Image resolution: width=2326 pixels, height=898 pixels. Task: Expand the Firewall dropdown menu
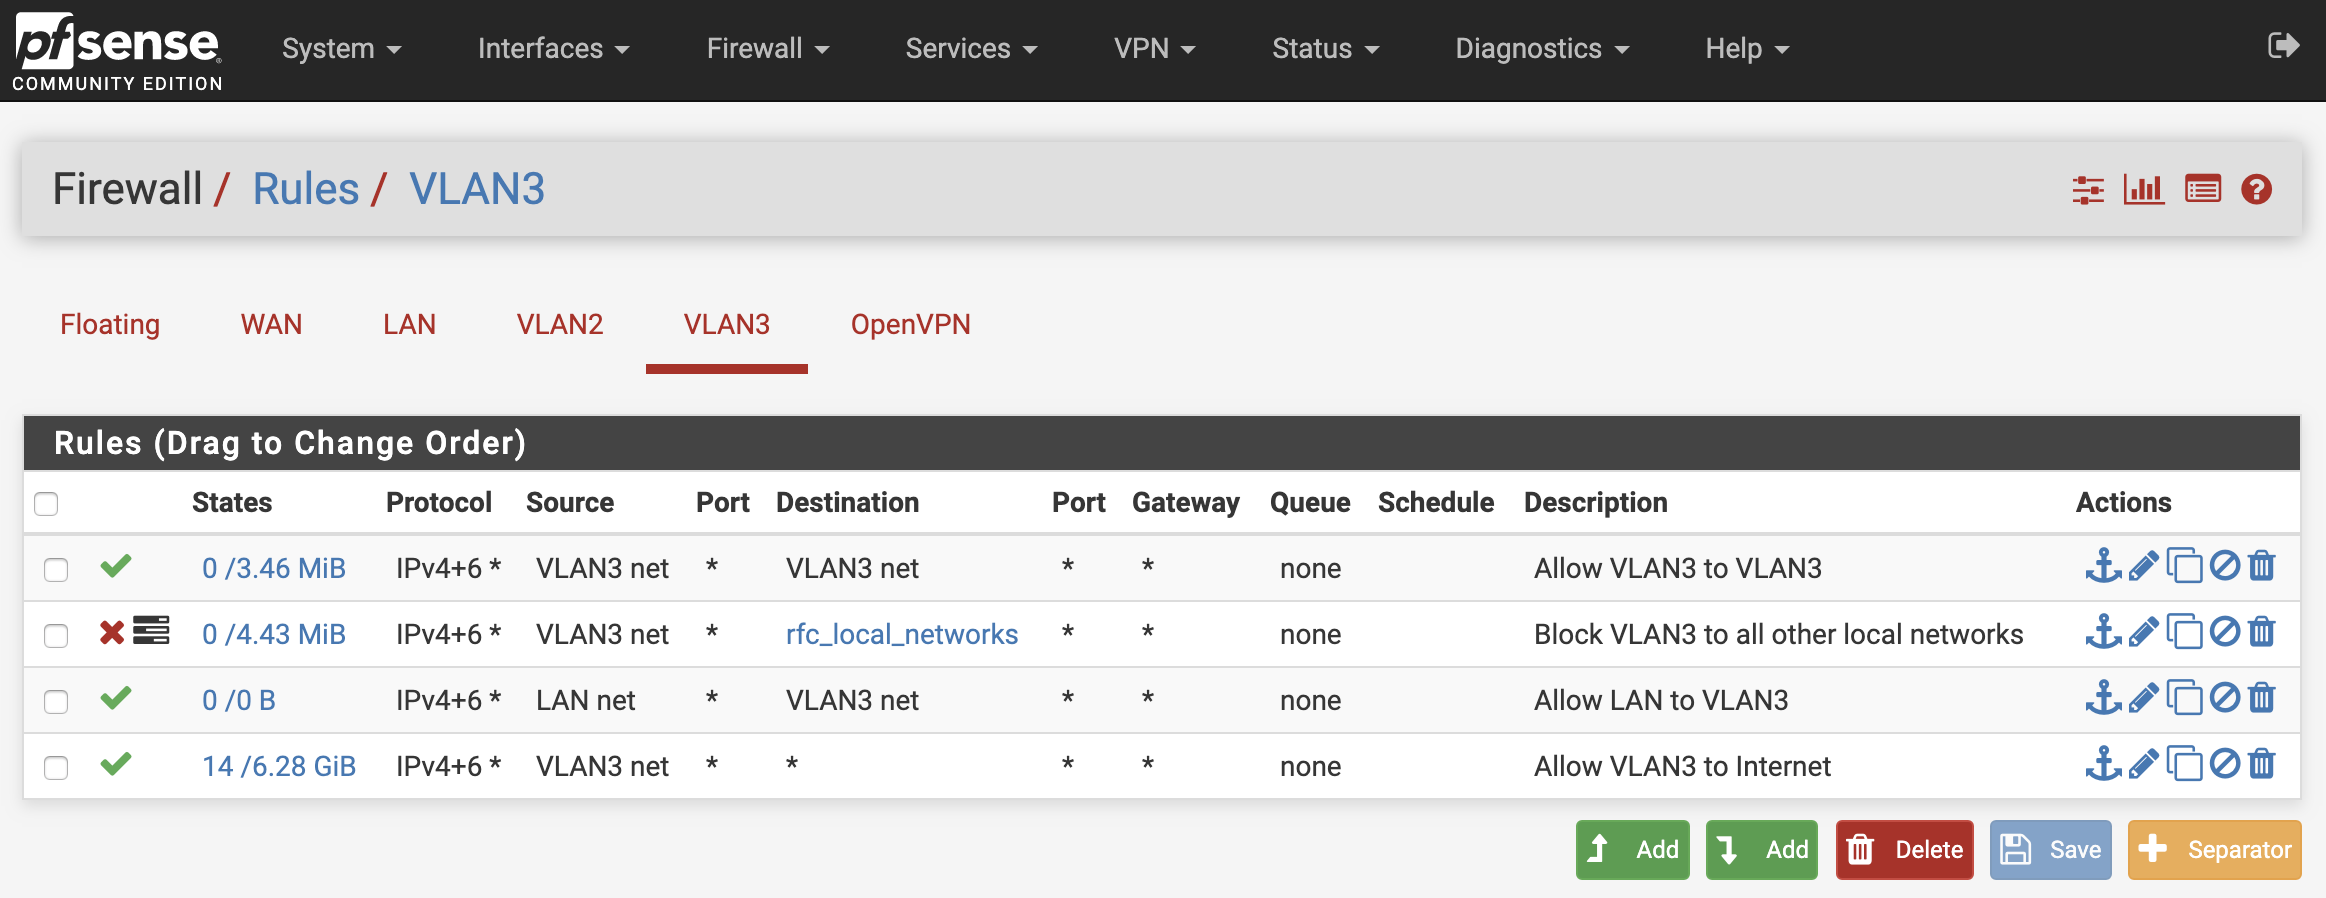coord(768,48)
